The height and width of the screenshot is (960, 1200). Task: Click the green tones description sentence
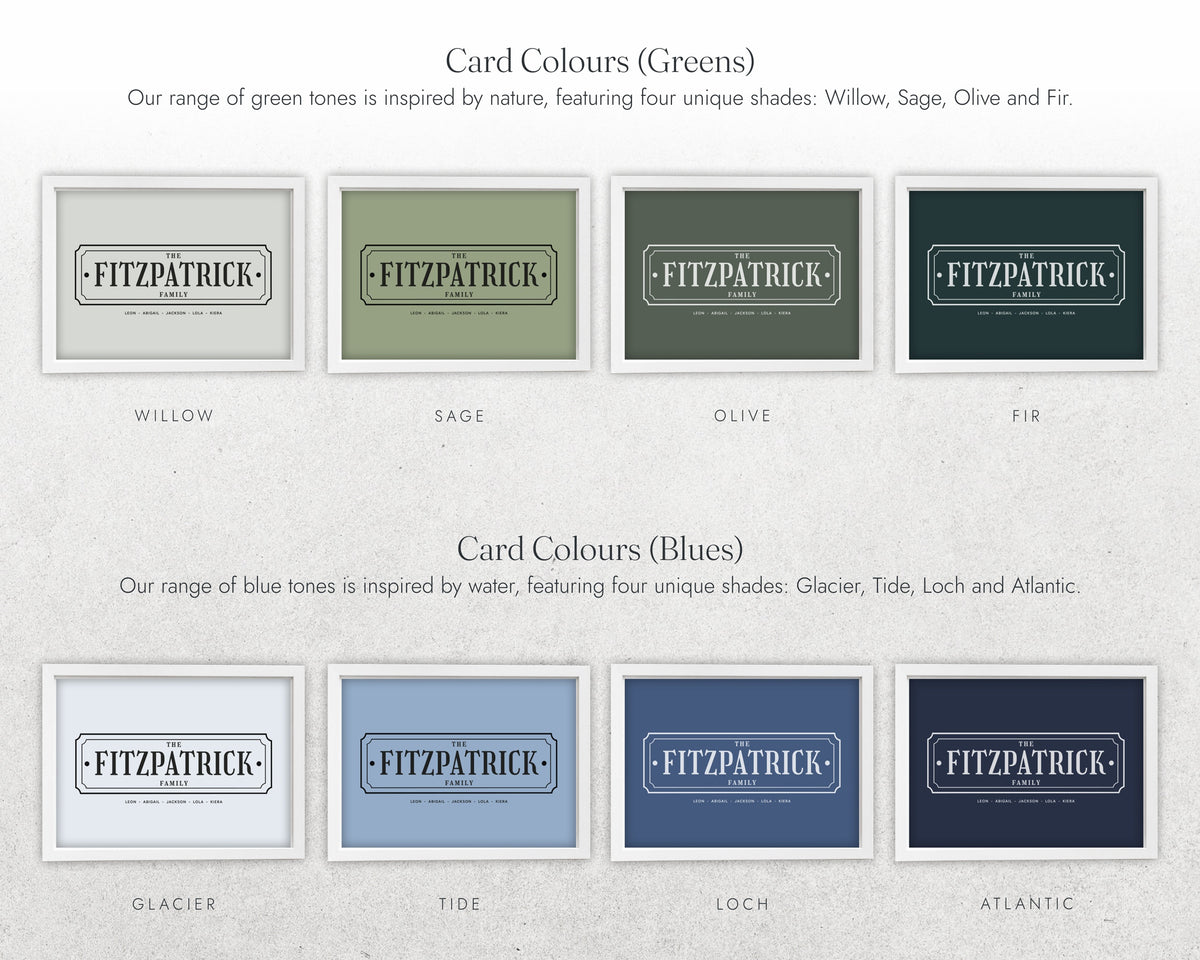click(x=600, y=98)
